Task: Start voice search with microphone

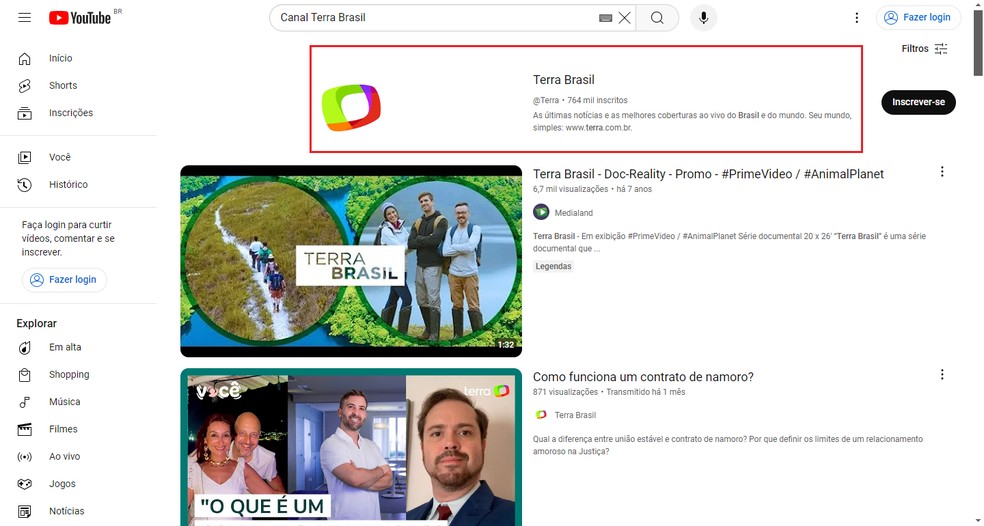Action: pyautogui.click(x=703, y=18)
